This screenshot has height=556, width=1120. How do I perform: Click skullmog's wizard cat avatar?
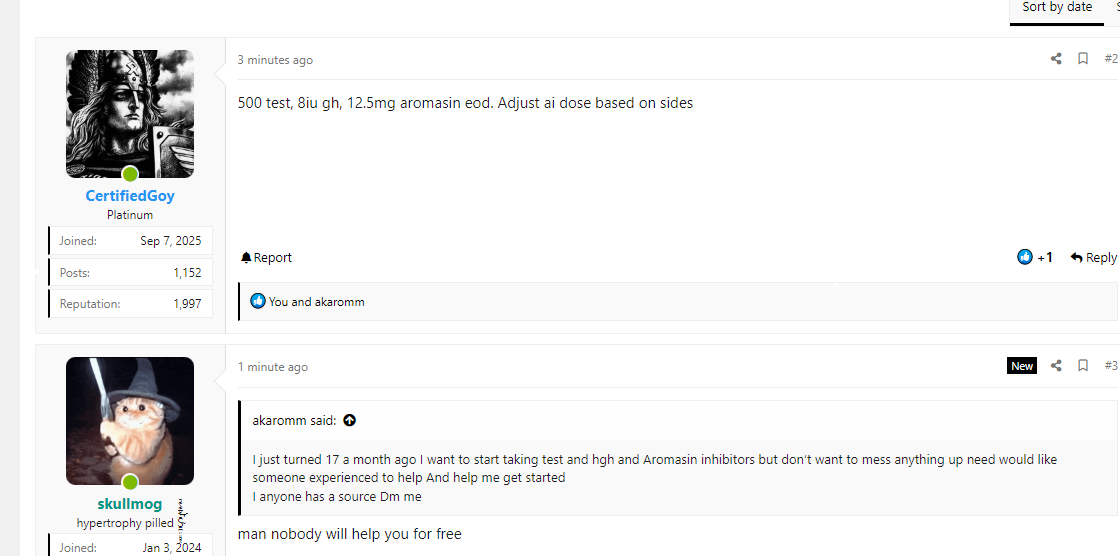pos(130,420)
